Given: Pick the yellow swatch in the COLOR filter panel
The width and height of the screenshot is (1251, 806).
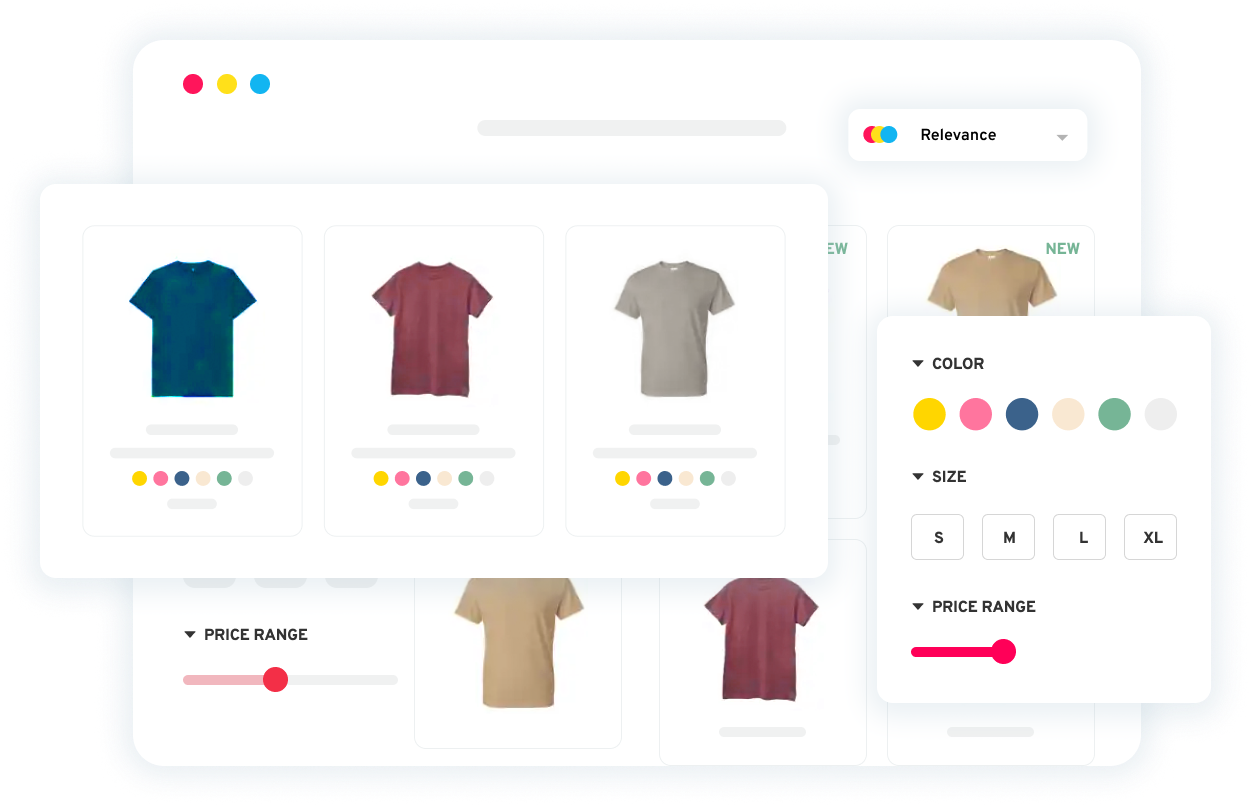Looking at the screenshot, I should click(929, 413).
